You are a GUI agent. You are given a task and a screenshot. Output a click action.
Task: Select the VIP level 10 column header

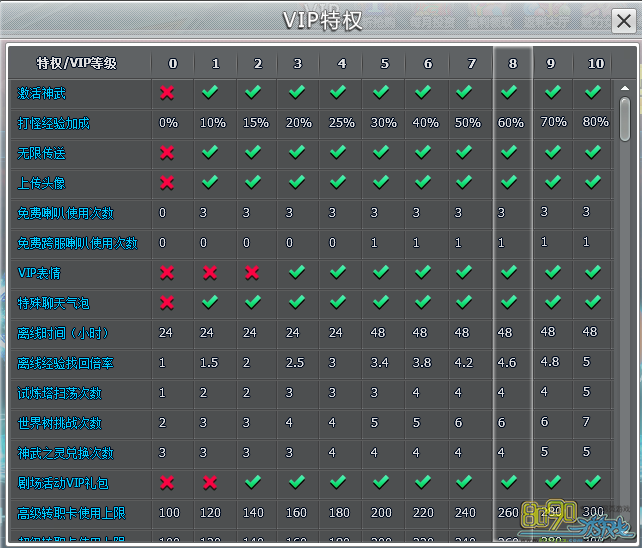pos(596,63)
